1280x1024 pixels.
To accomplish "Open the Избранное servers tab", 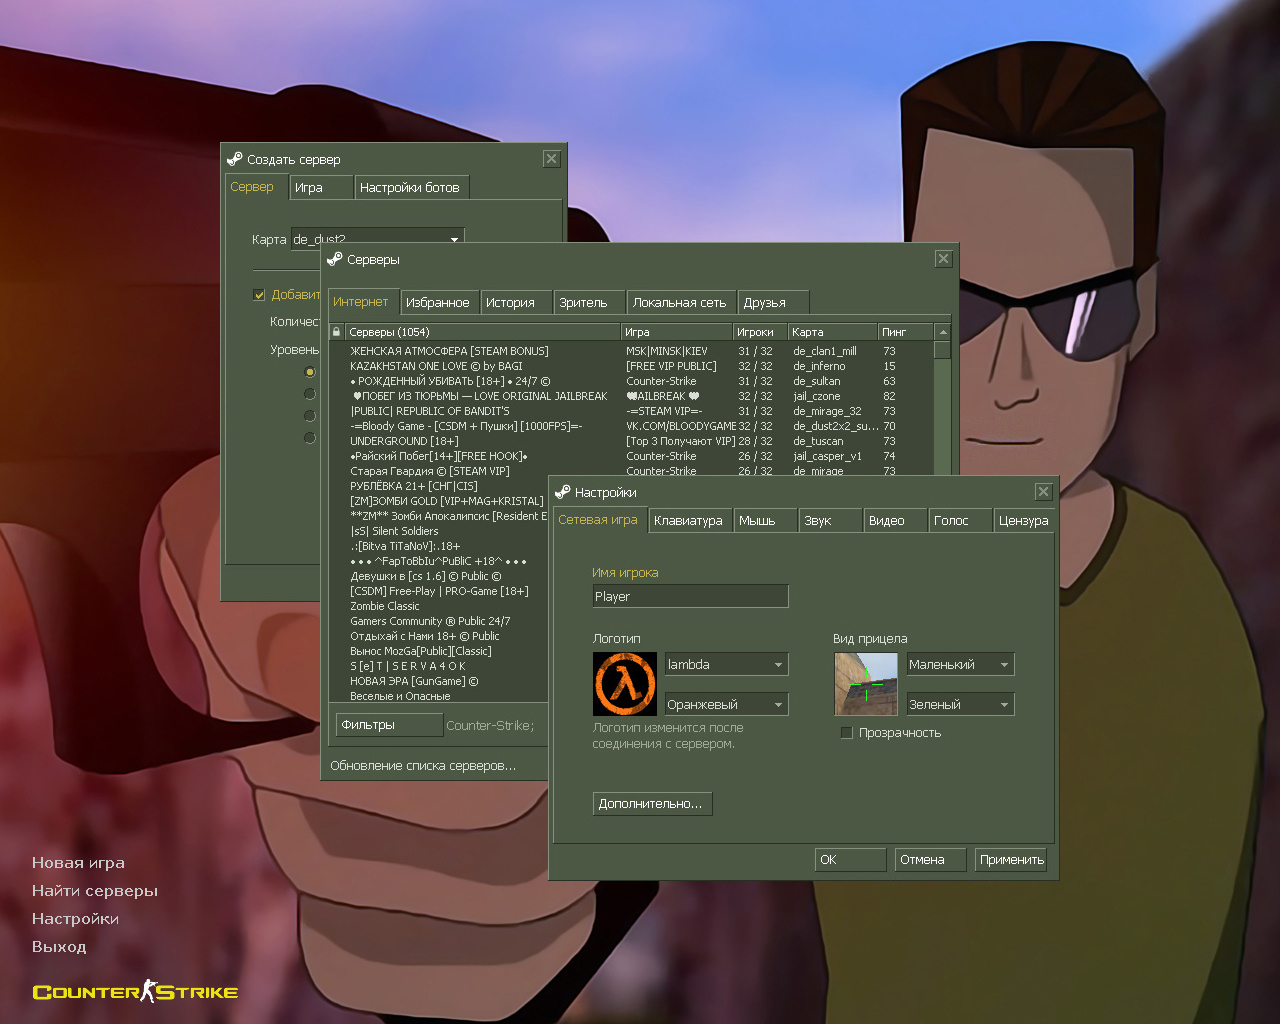I will point(437,303).
